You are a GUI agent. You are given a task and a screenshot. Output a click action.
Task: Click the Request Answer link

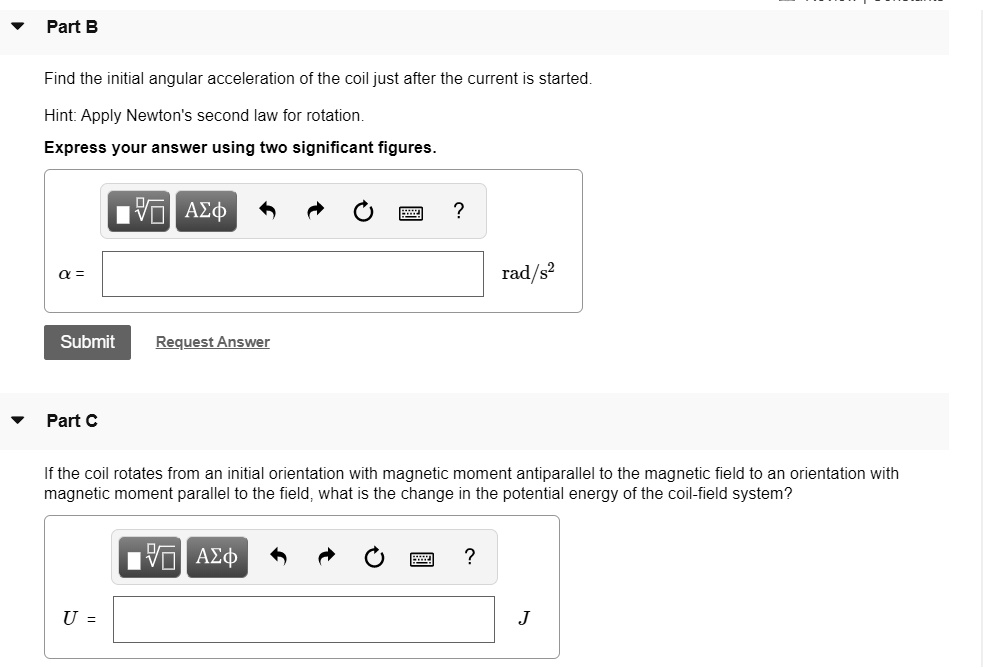click(212, 342)
